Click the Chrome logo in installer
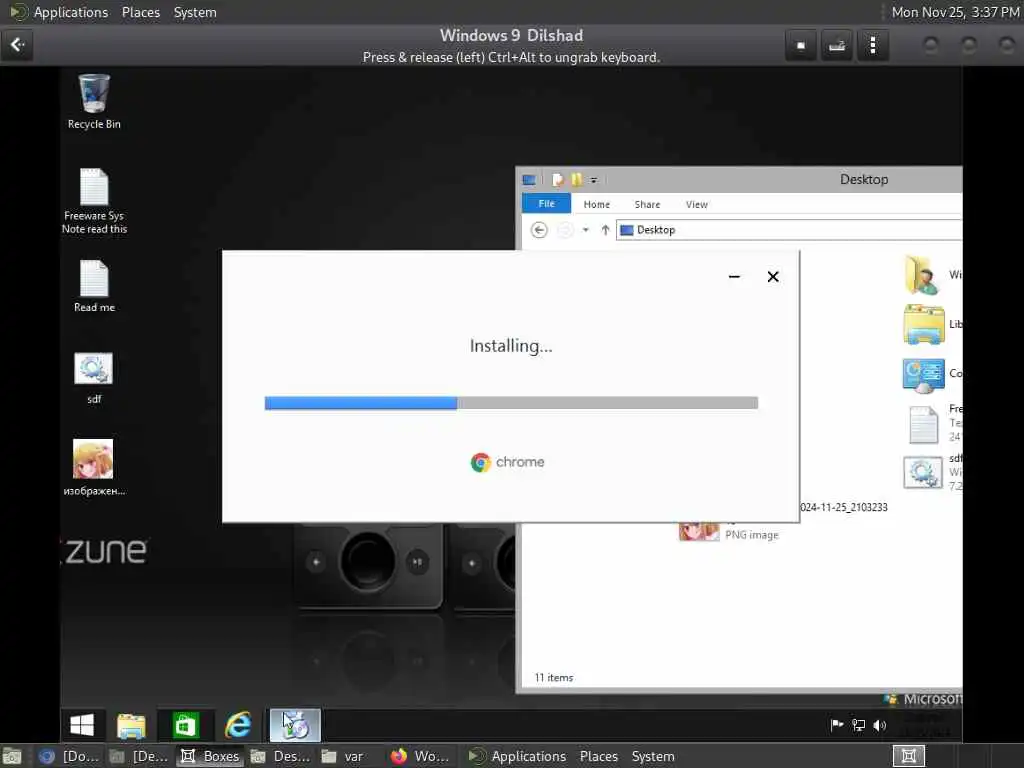 (x=481, y=462)
